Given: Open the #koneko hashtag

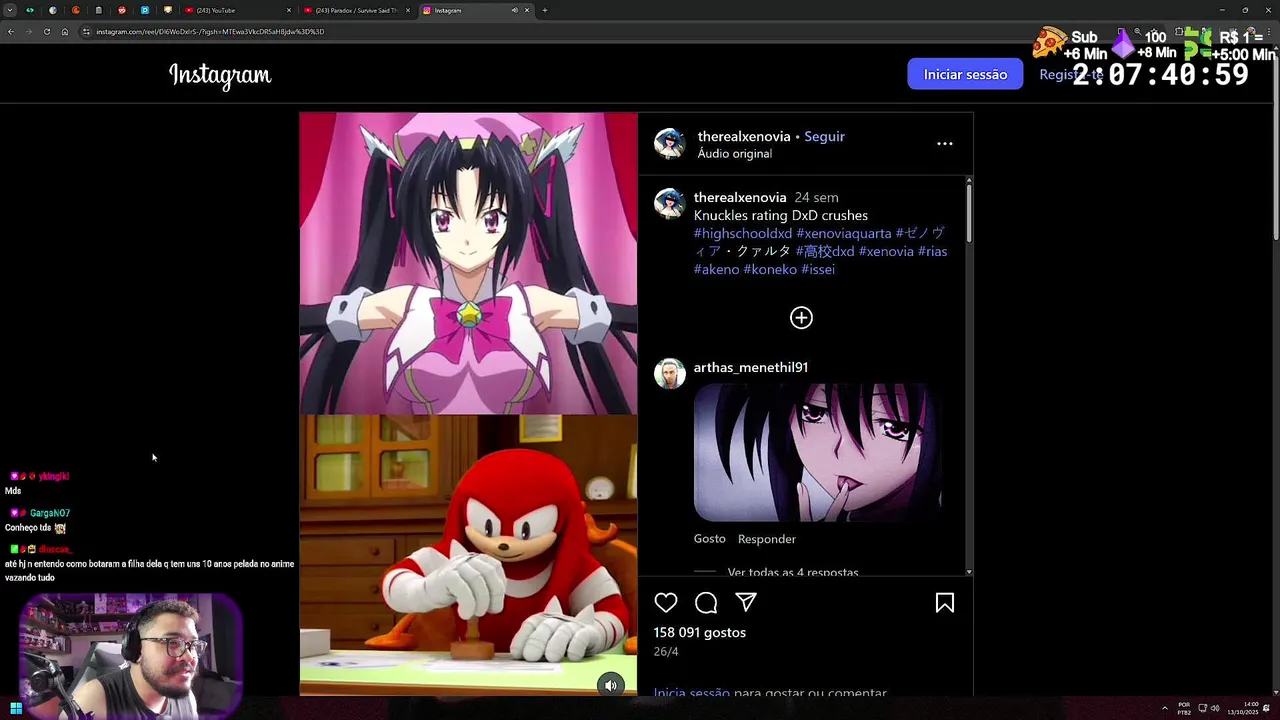Looking at the screenshot, I should (x=770, y=269).
